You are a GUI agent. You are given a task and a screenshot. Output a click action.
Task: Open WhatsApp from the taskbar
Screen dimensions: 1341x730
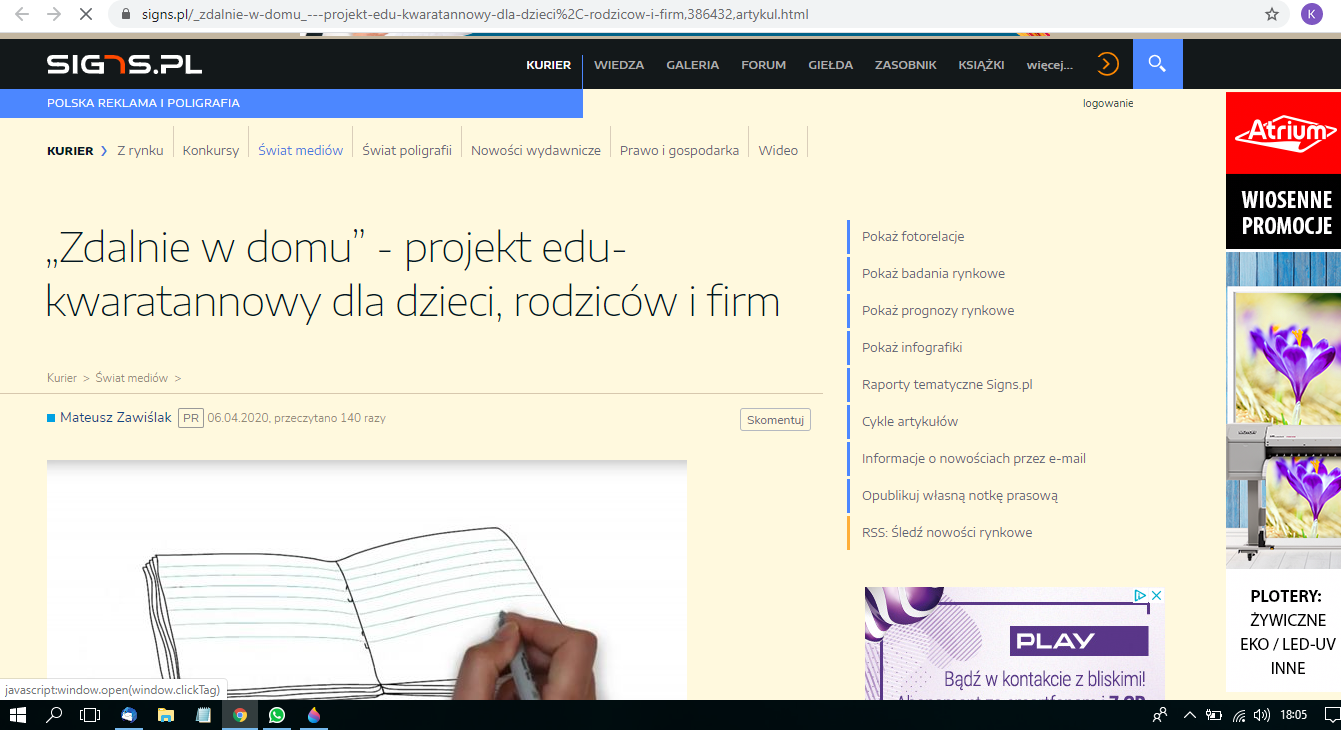277,715
